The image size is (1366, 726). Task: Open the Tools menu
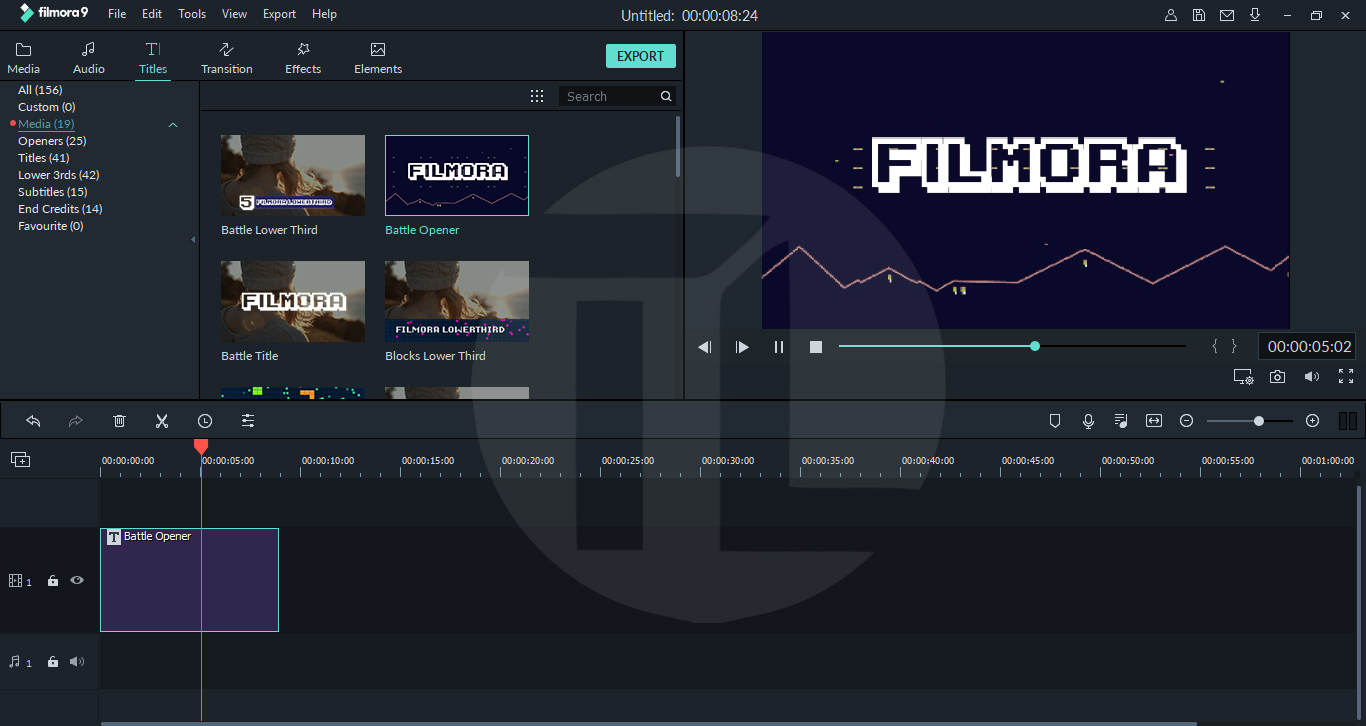coord(192,14)
